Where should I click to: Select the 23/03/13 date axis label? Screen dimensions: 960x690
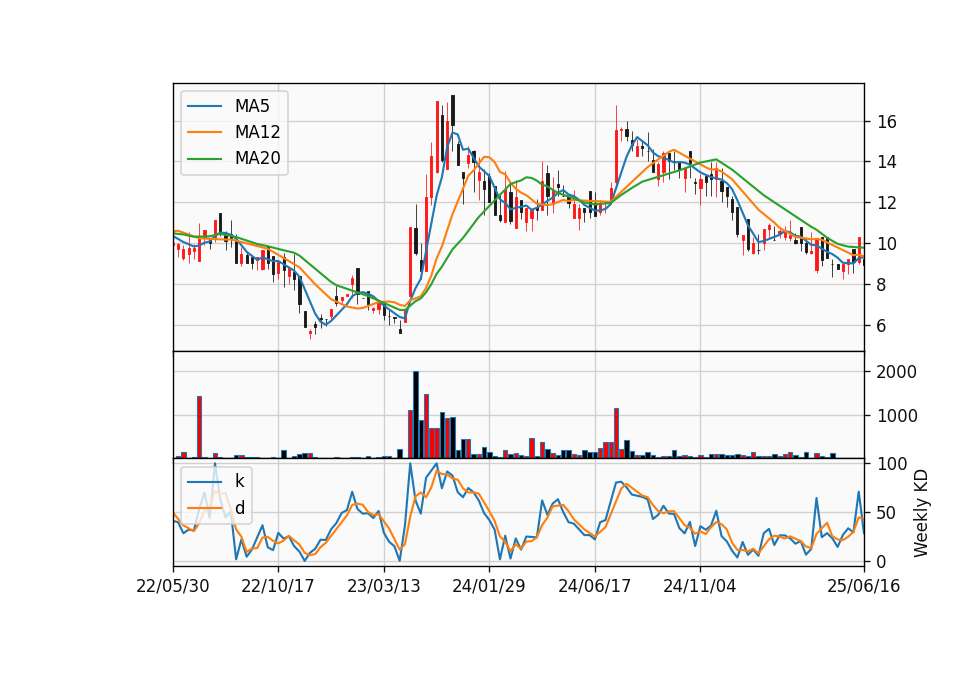coord(384,586)
